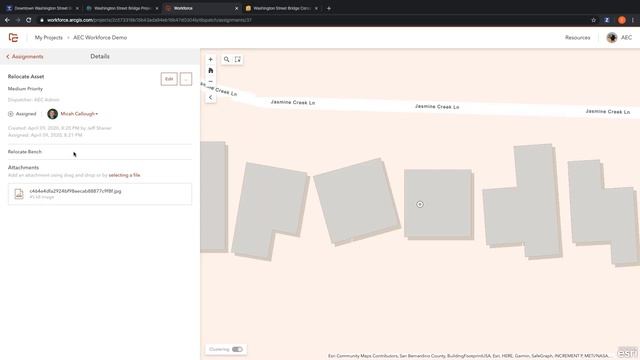
Task: Click the browser address bar URL
Action: [149, 20]
